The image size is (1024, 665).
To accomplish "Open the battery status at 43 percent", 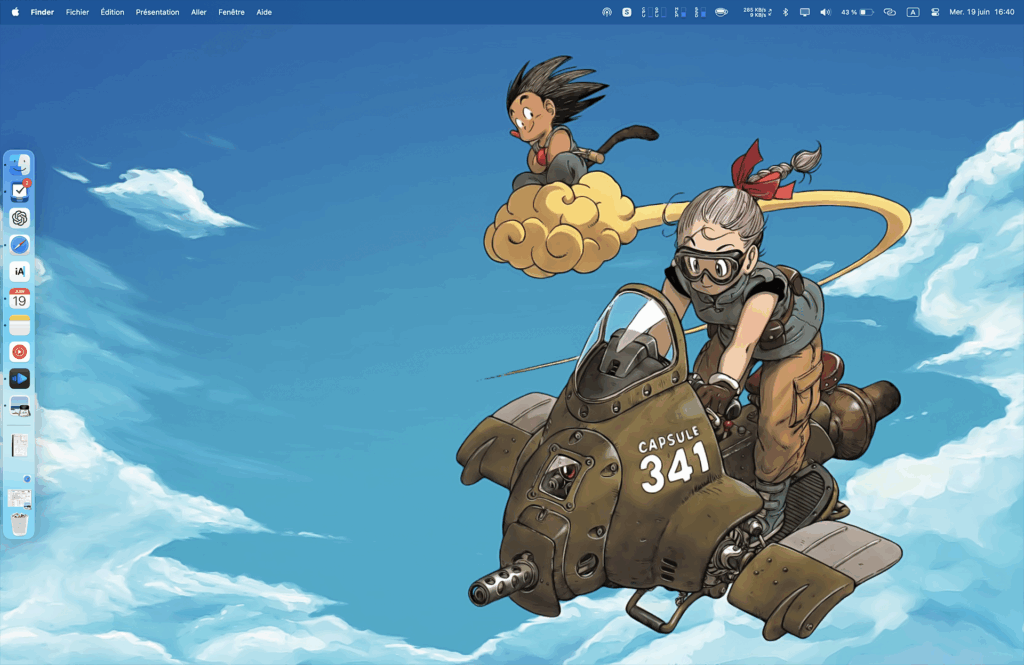I will click(x=853, y=11).
